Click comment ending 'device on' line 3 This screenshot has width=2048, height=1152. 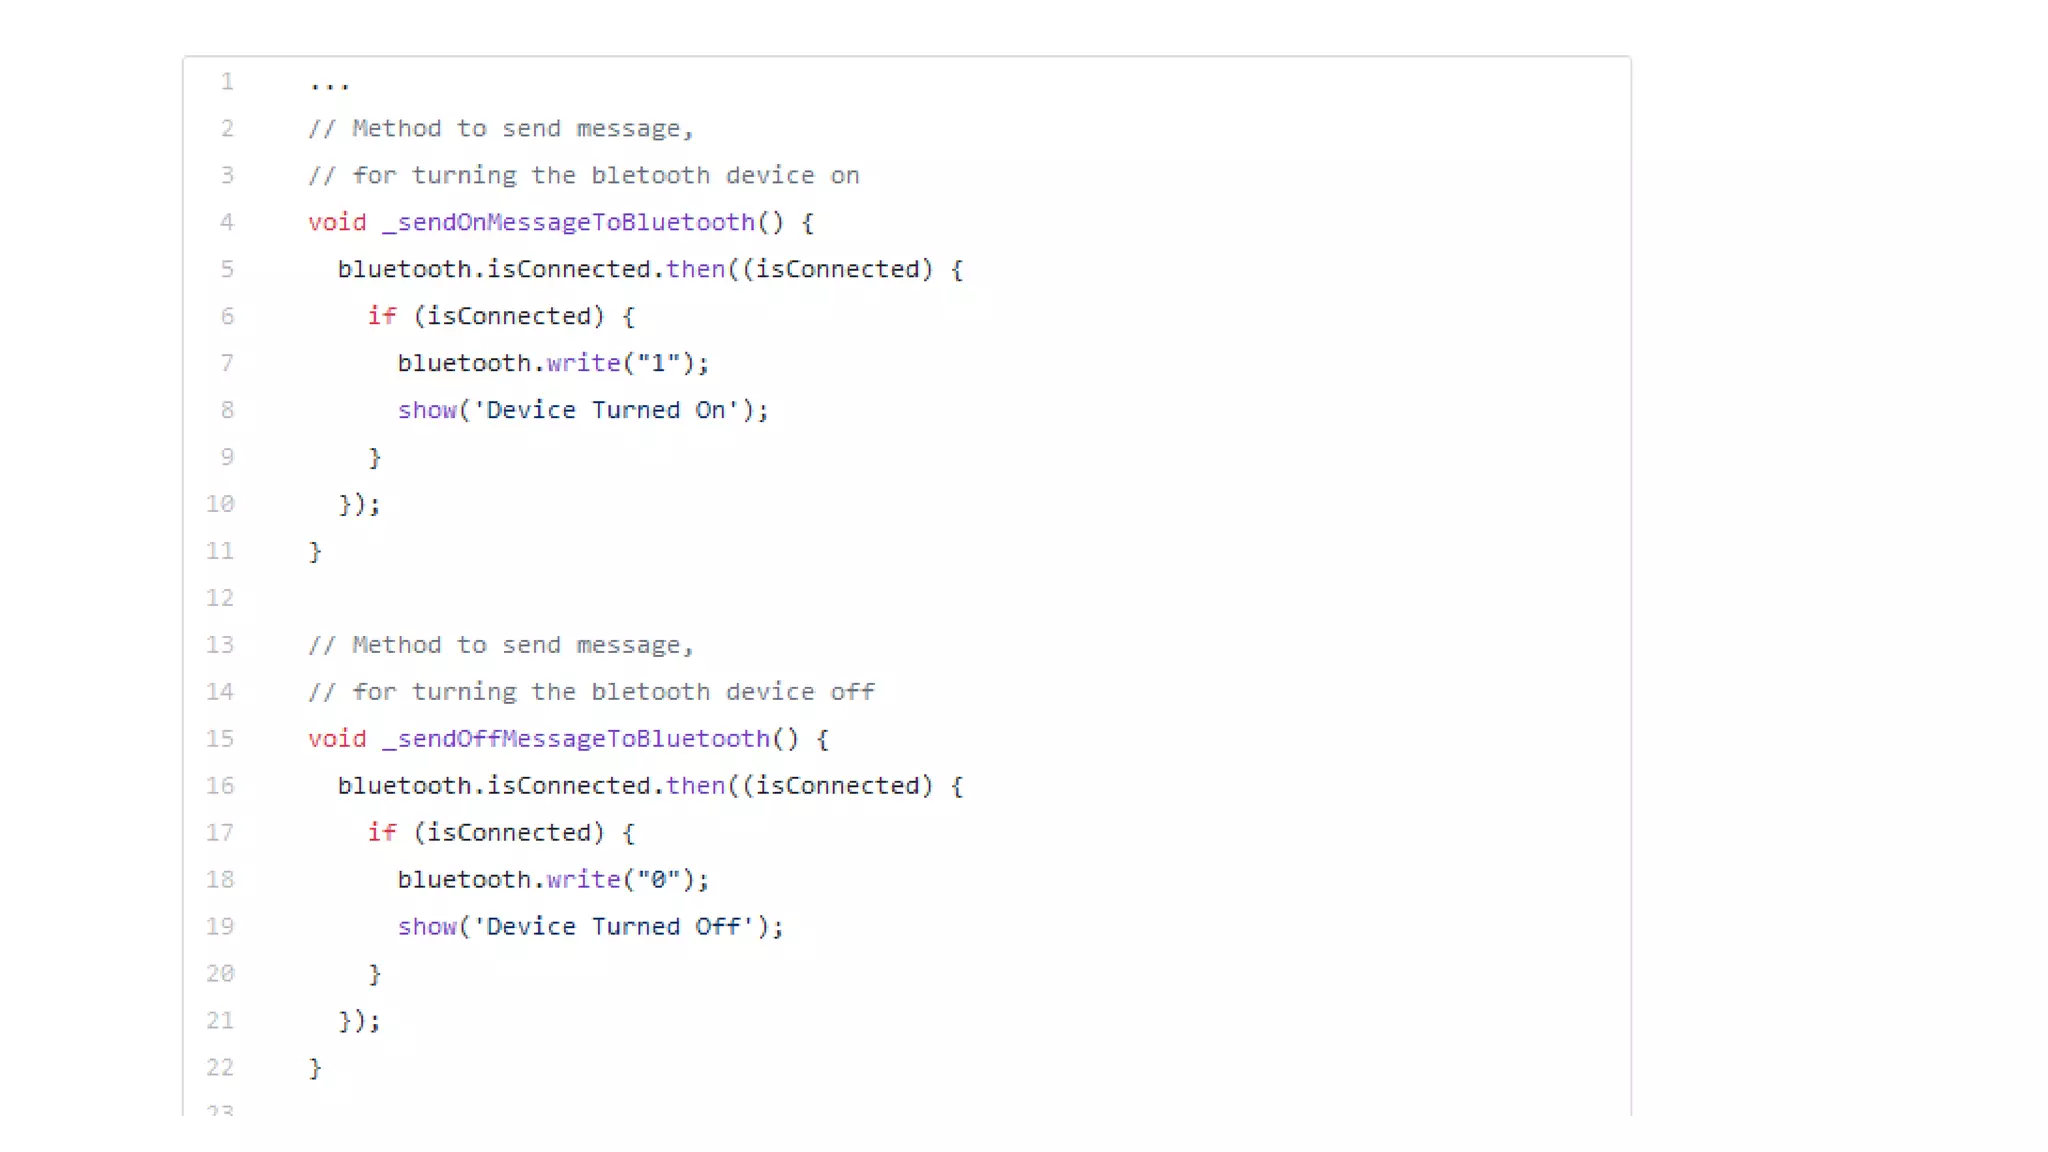584,175
